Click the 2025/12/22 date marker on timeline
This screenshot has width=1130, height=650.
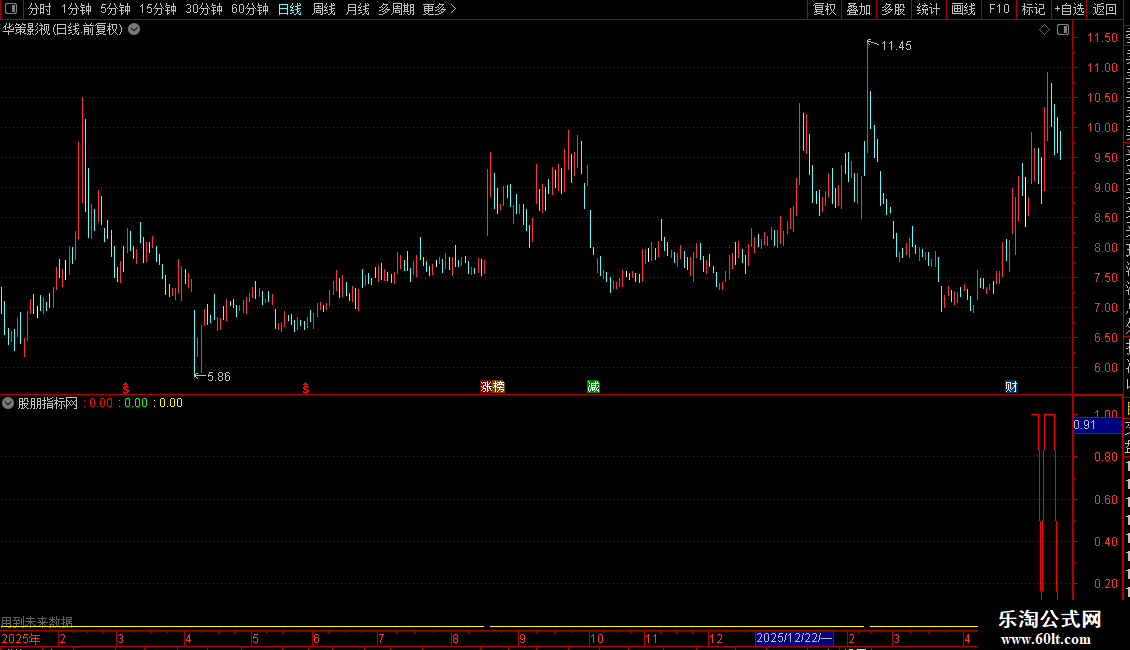pos(794,638)
